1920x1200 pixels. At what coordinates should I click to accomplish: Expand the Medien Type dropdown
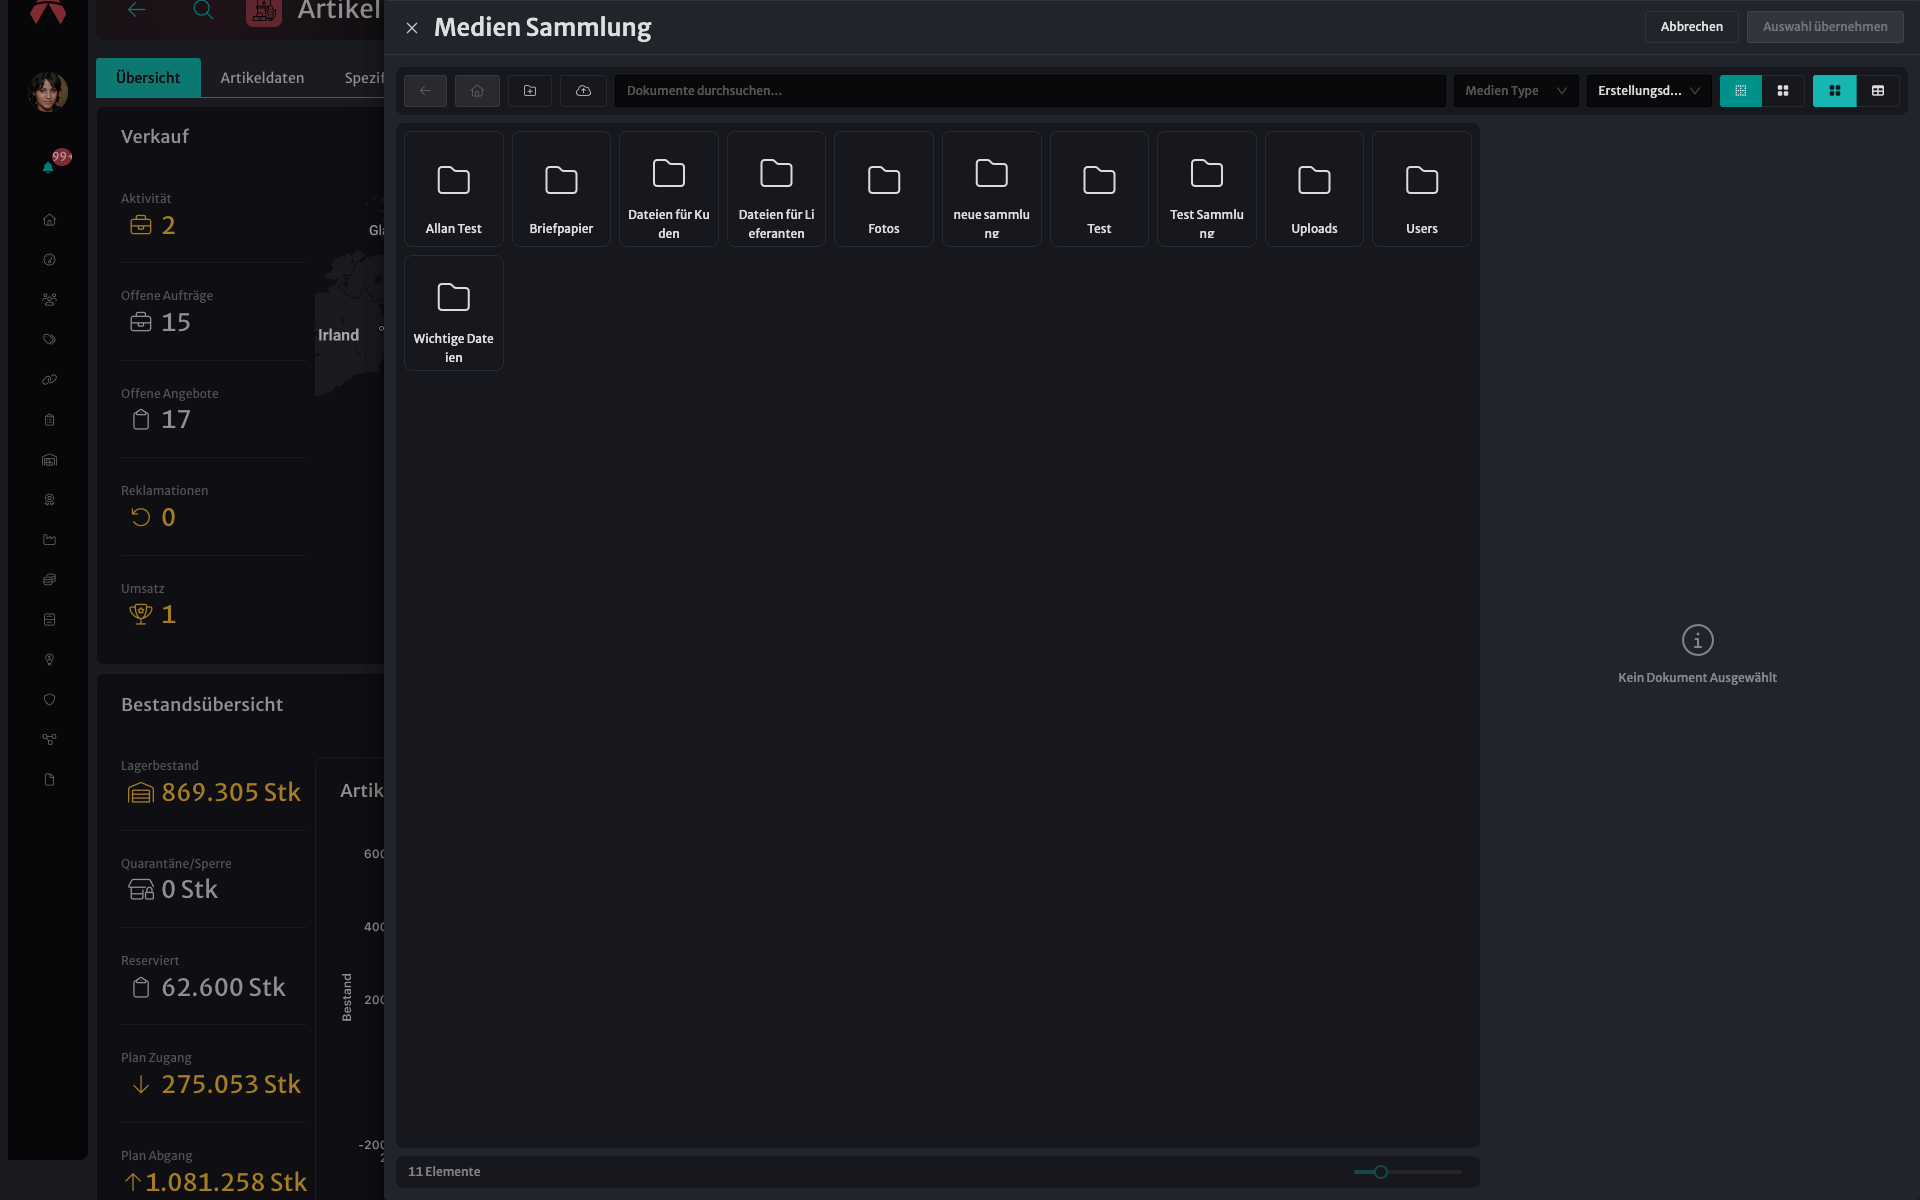pyautogui.click(x=1516, y=91)
